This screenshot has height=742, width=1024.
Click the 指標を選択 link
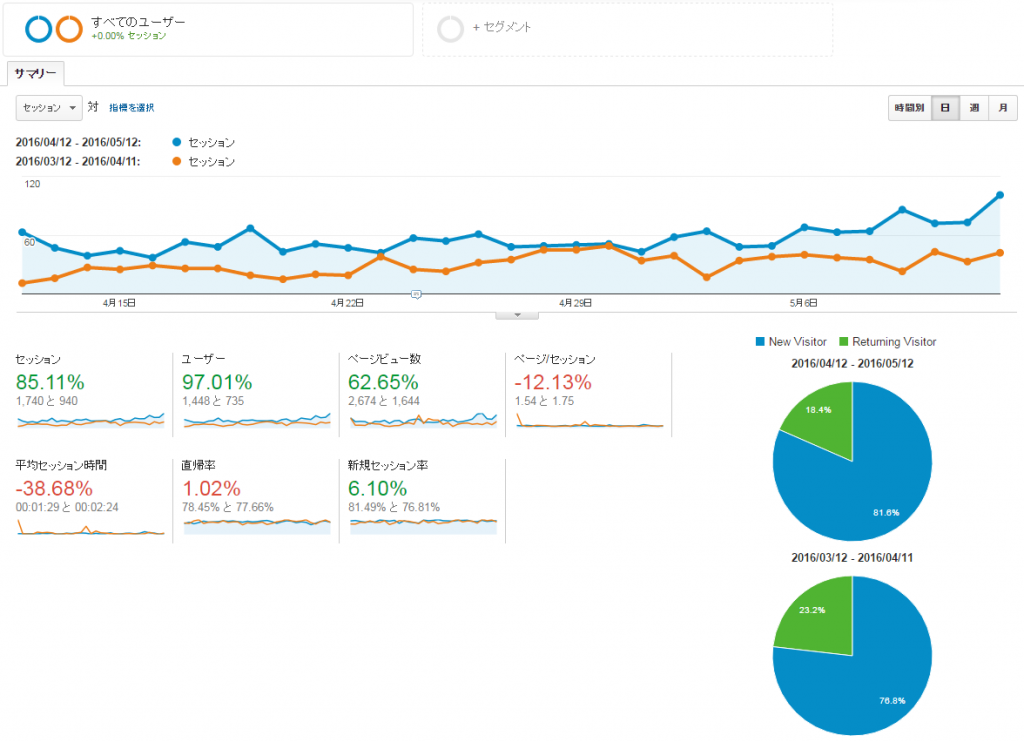(x=131, y=108)
